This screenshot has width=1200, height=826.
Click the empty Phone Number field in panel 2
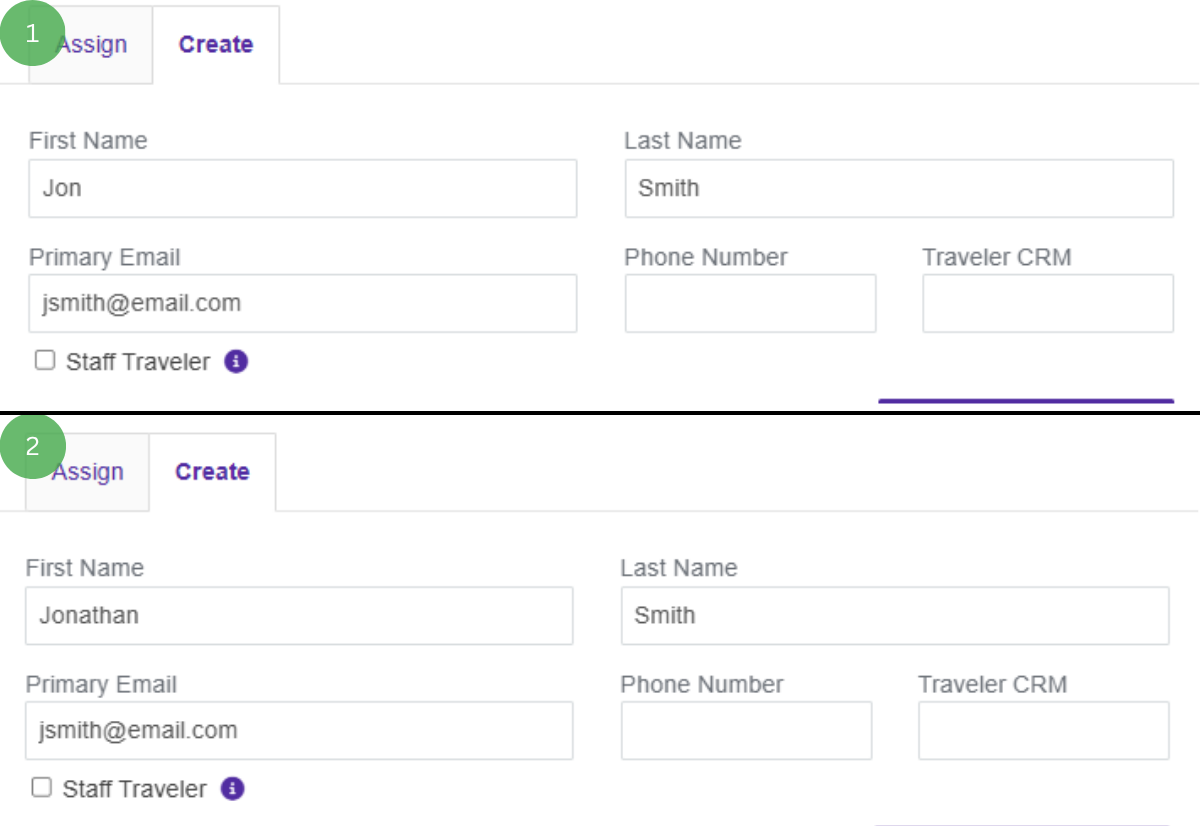coord(747,730)
